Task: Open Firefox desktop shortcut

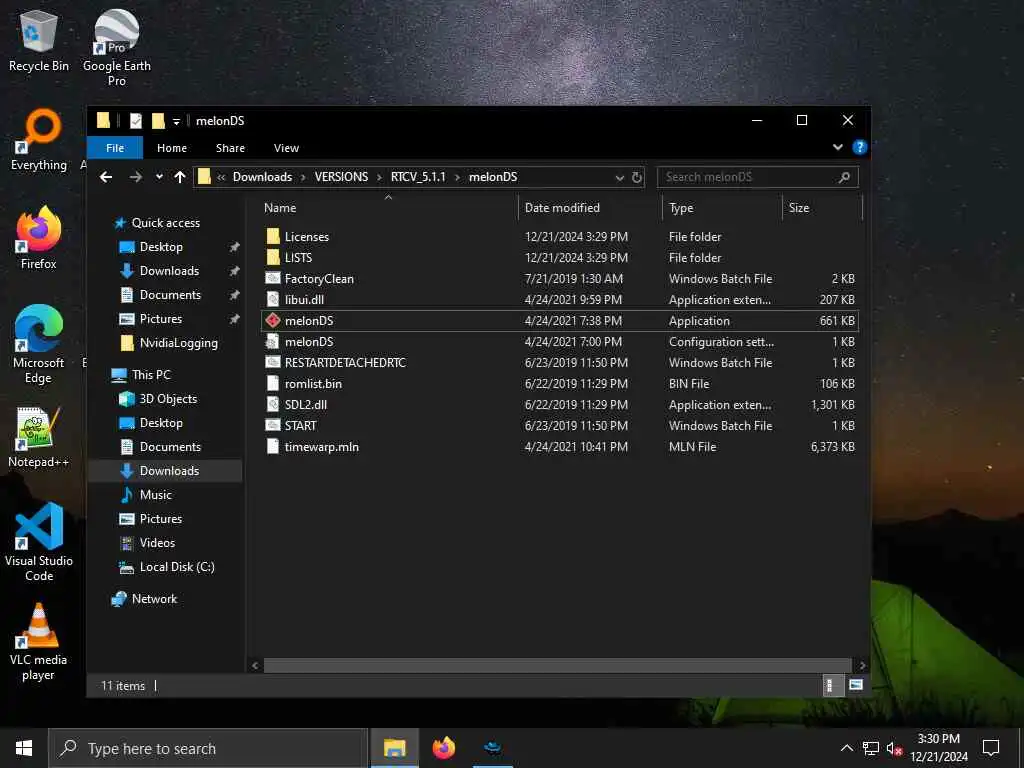Action: (x=39, y=238)
